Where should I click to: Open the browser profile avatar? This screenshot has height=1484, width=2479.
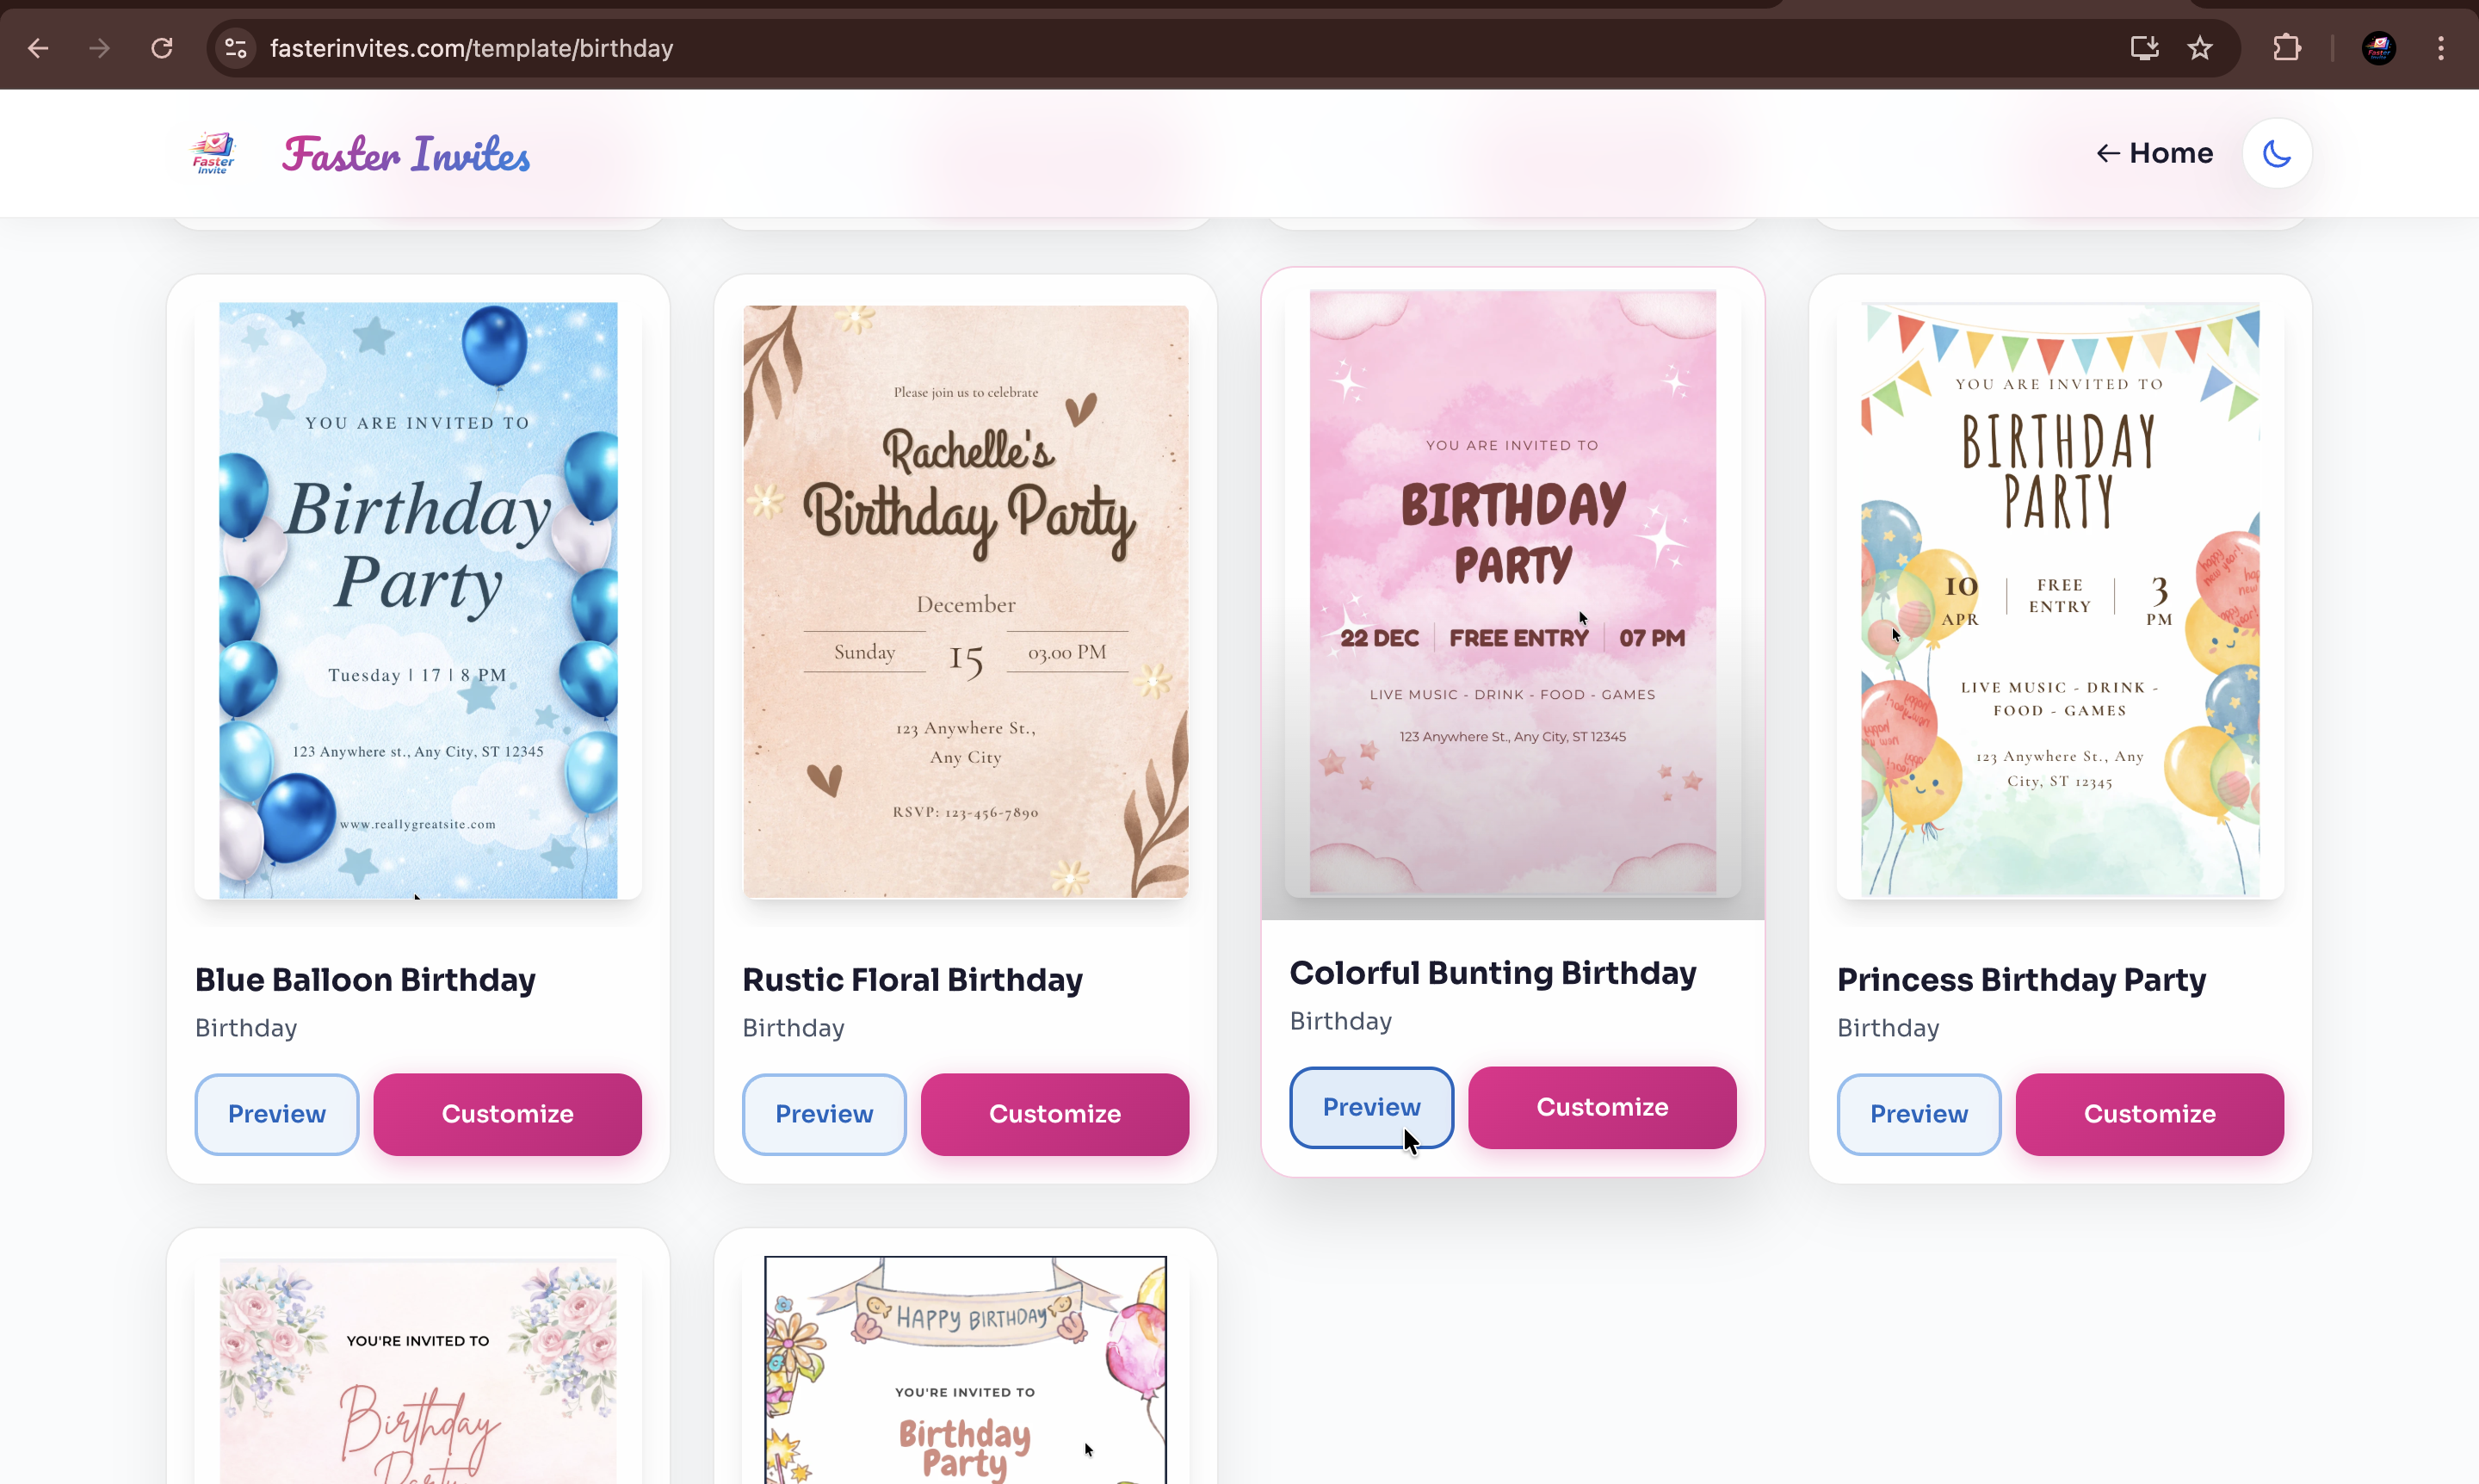click(x=2379, y=48)
